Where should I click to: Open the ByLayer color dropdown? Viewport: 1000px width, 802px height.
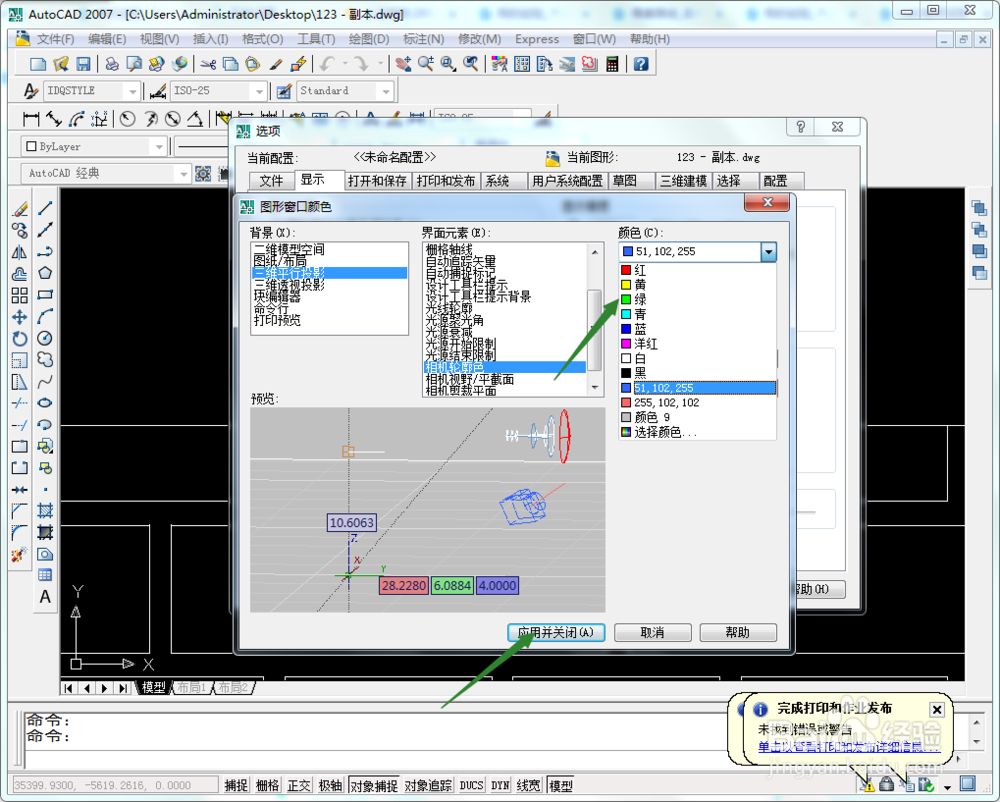pos(159,147)
